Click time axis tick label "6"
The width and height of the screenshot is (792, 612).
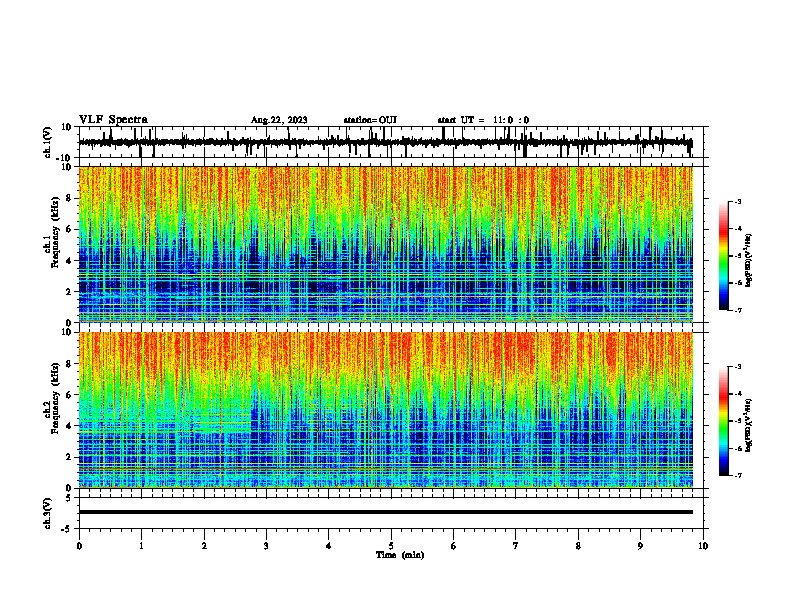(454, 546)
